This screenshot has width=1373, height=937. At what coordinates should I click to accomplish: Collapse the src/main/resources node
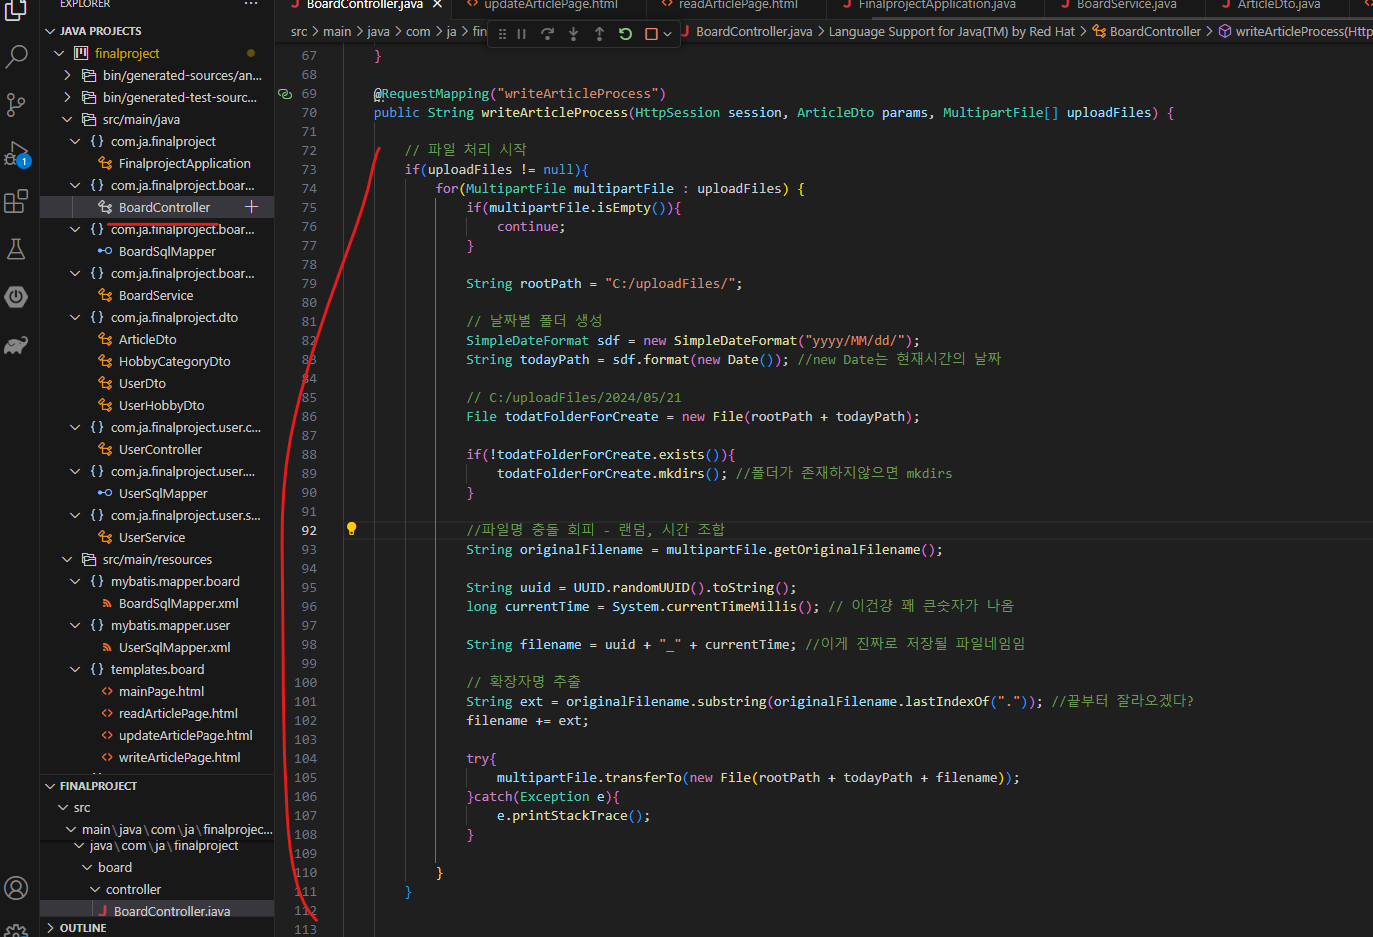67,559
